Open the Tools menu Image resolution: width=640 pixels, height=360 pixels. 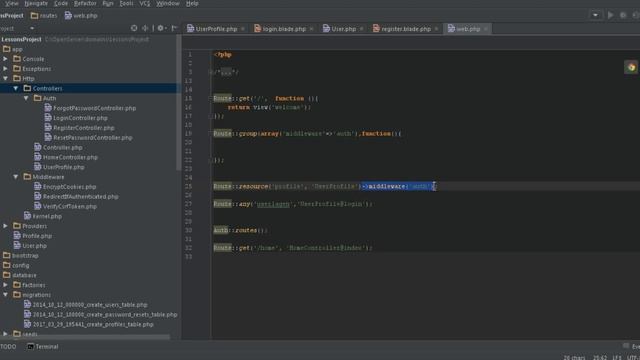(126, 3)
